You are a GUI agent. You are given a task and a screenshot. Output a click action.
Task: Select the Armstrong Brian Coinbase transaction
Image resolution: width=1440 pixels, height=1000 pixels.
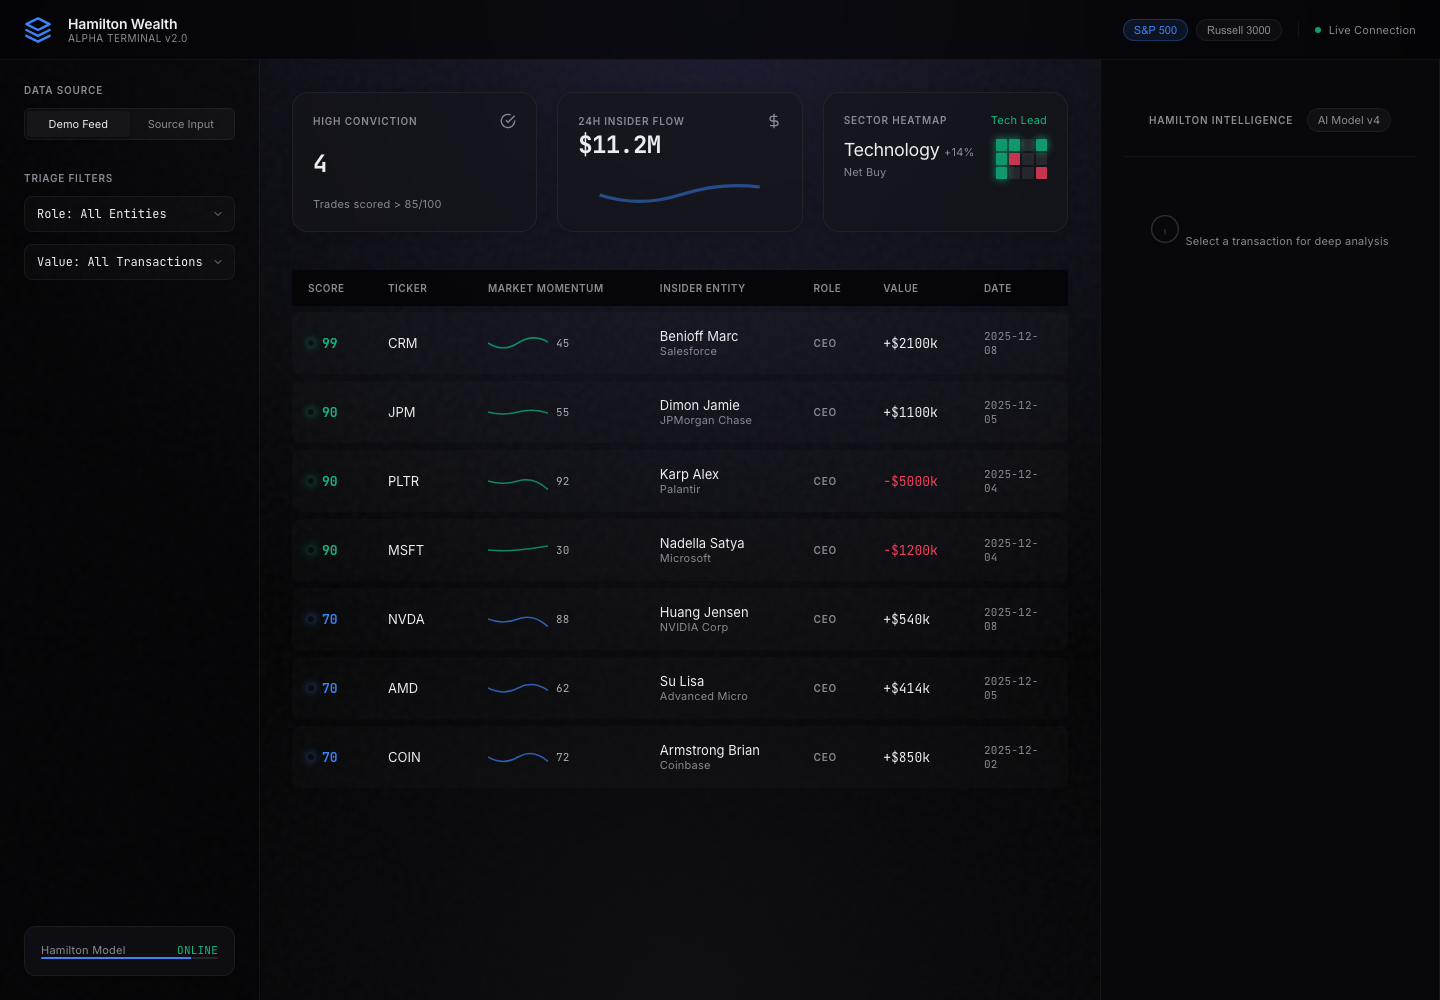(x=680, y=757)
